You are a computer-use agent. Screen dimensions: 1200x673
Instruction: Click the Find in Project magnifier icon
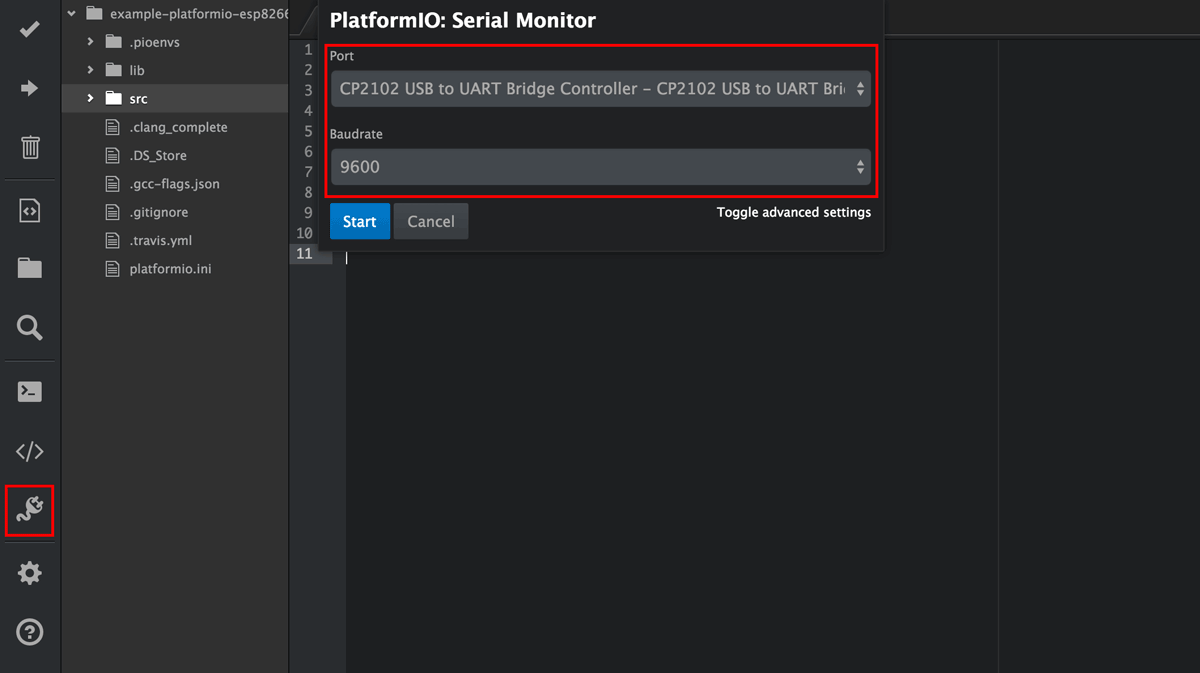click(x=30, y=327)
